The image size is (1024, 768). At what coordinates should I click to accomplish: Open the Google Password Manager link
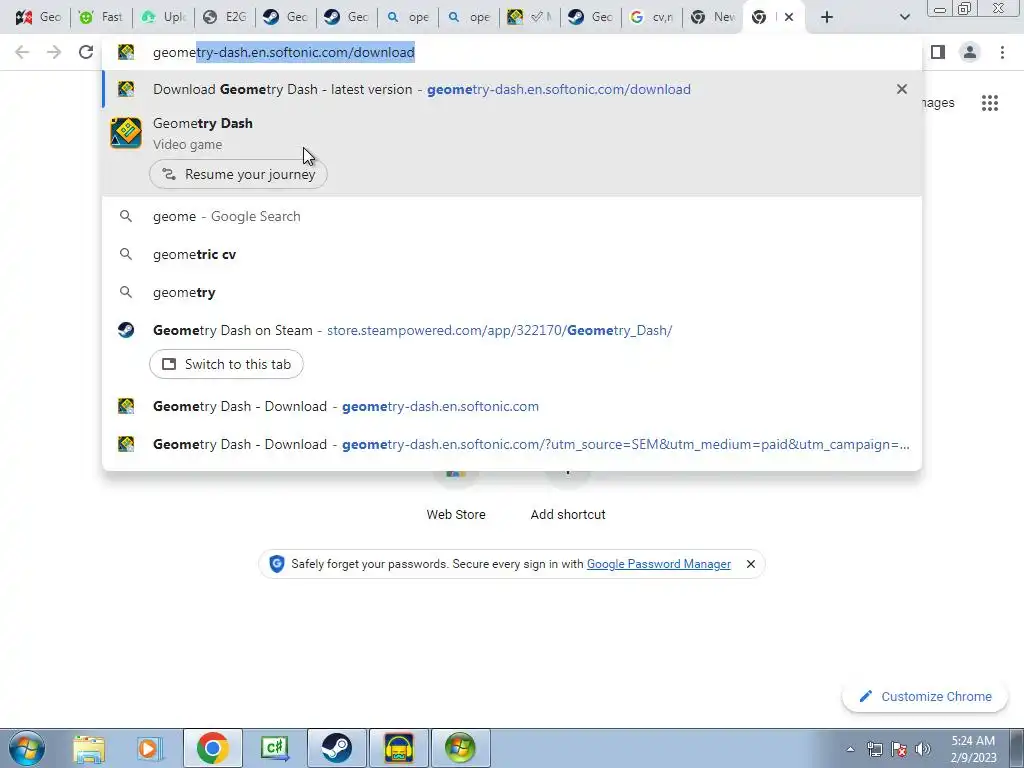658,564
